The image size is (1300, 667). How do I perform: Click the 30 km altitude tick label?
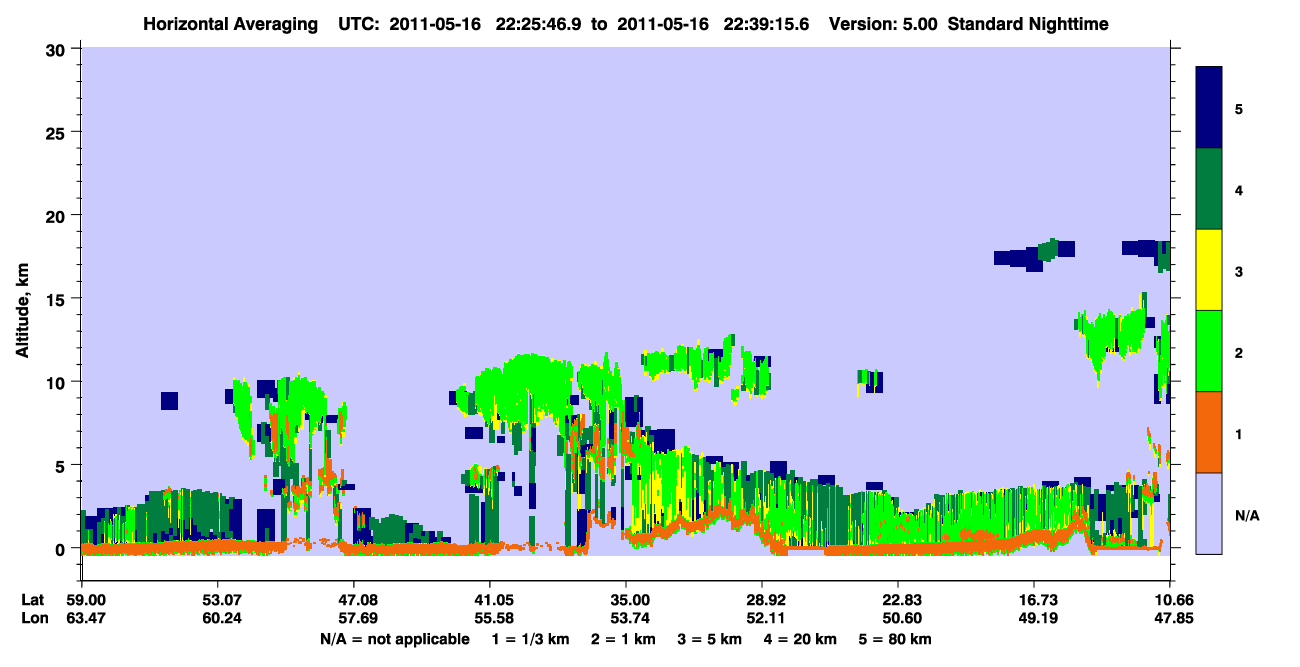pos(55,49)
